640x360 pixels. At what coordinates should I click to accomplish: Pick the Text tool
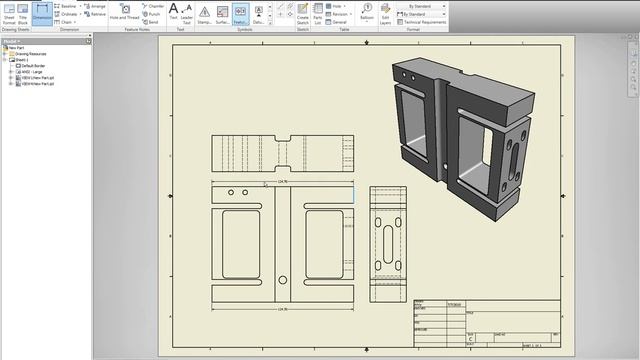[x=173, y=12]
